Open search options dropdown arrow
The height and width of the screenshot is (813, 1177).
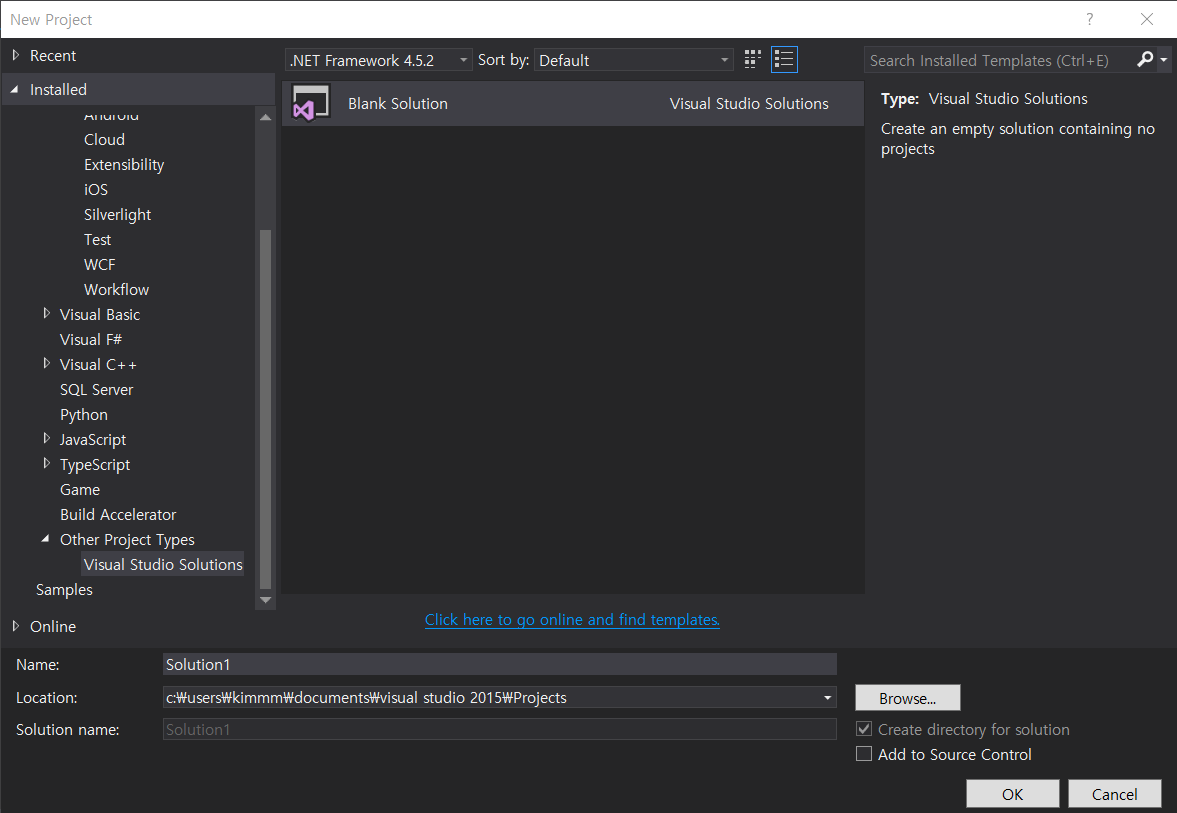[1163, 59]
